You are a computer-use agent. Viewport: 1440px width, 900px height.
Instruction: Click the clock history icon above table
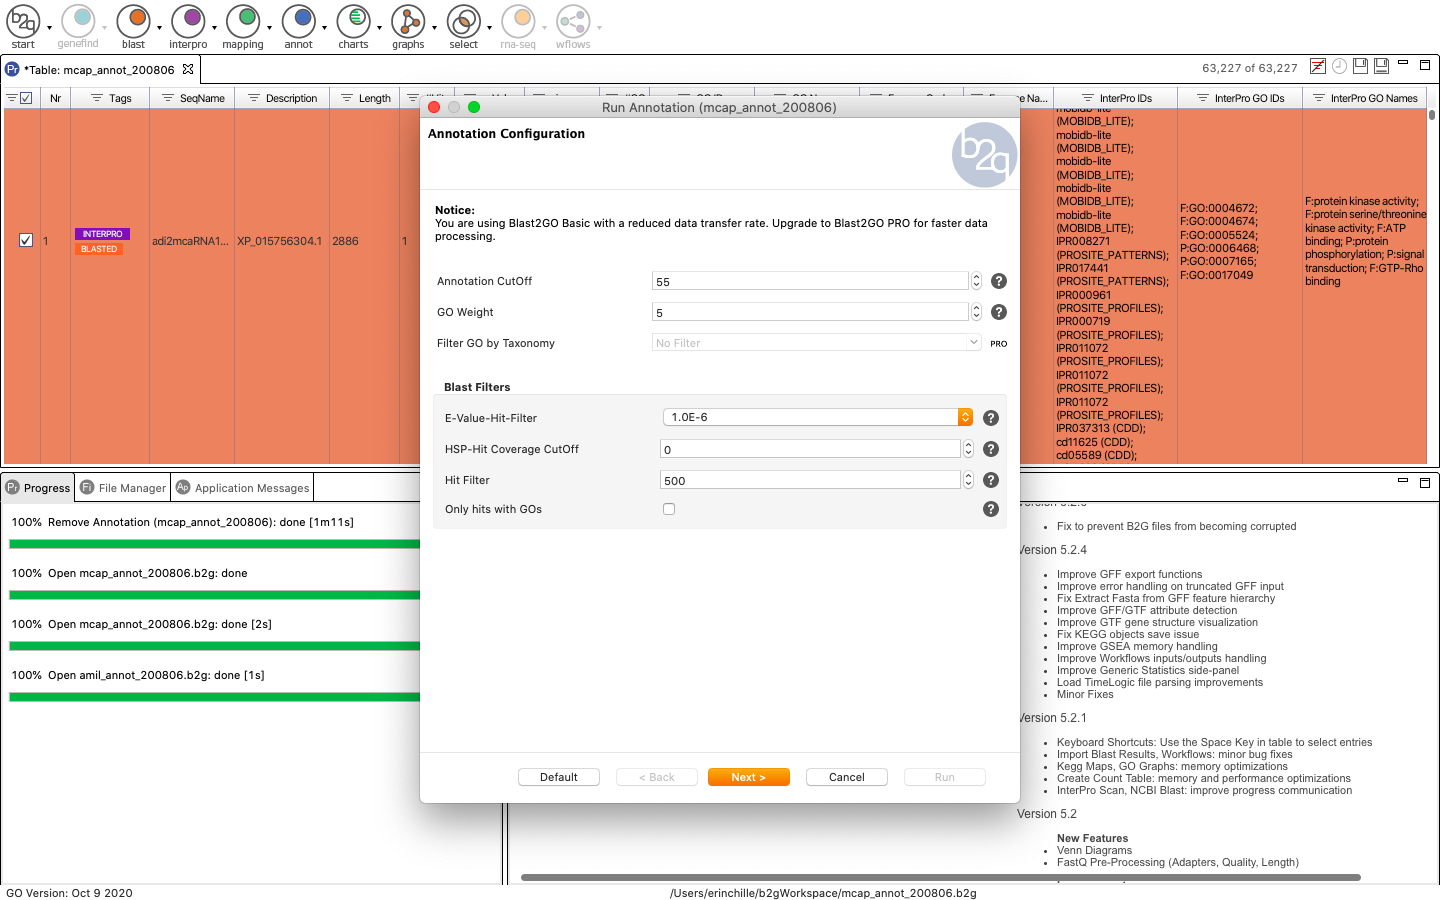pos(1339,66)
